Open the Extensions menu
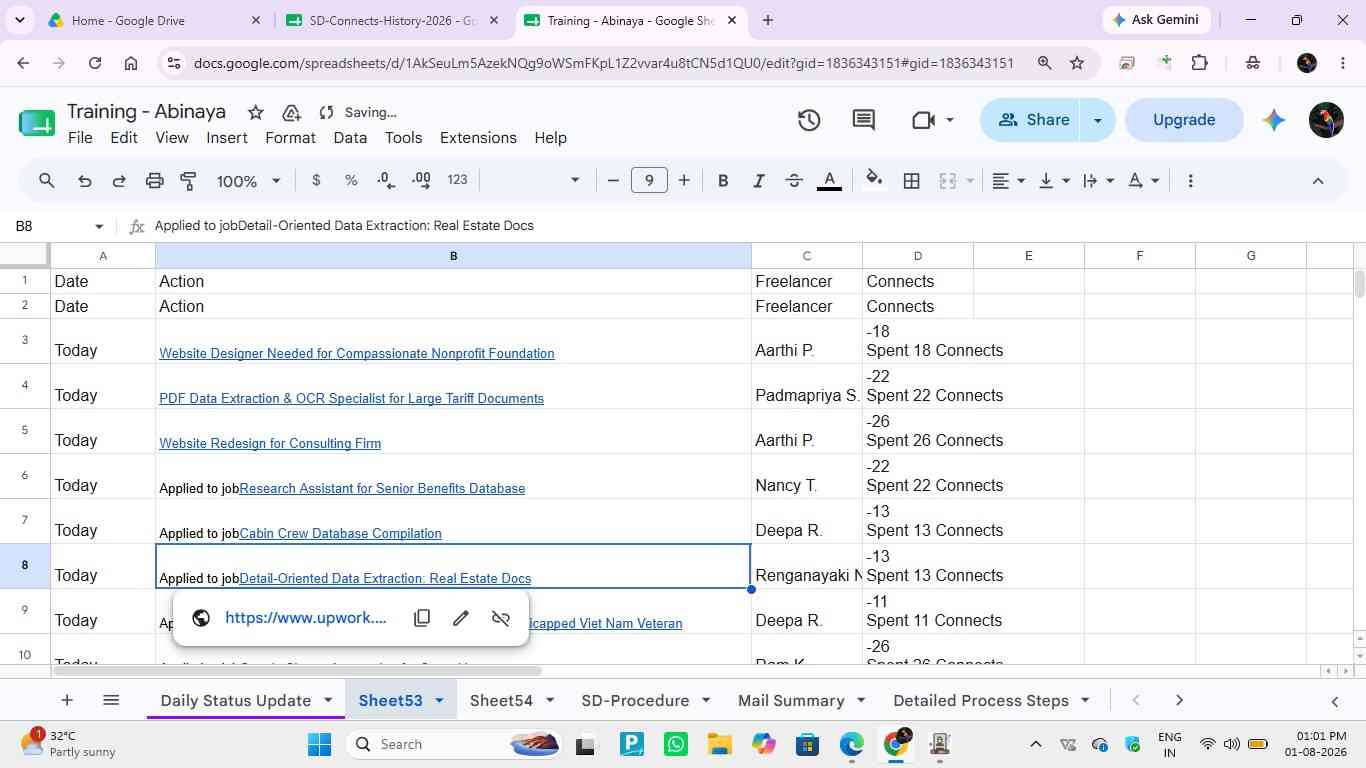The image size is (1366, 768). tap(478, 138)
